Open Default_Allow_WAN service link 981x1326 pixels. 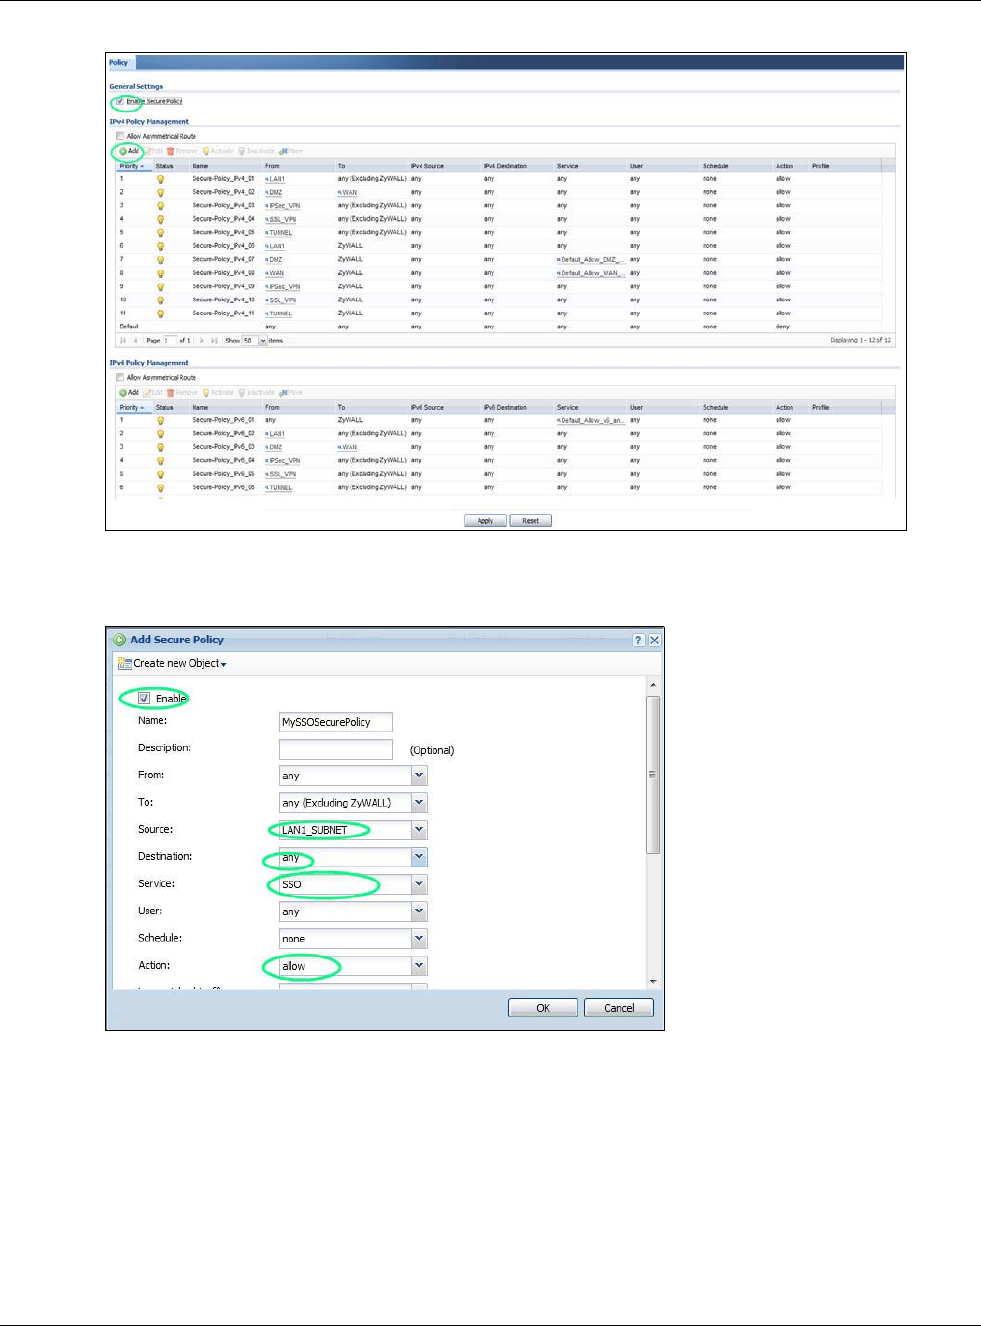click(592, 273)
